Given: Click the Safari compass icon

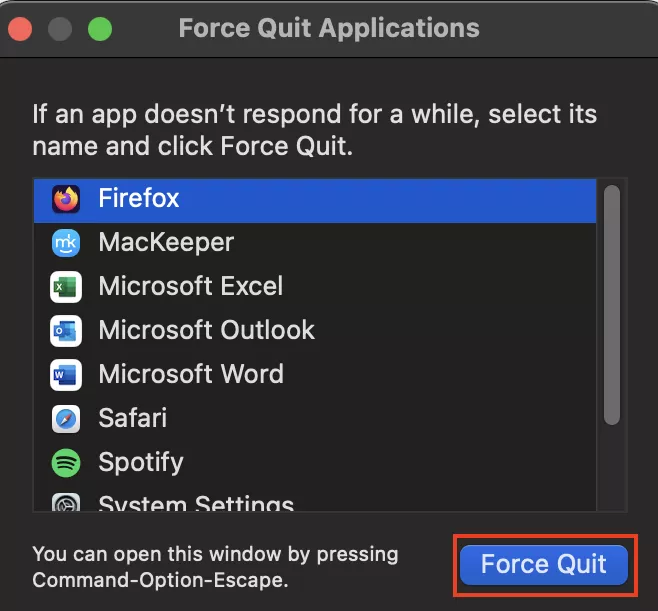Looking at the screenshot, I should 66,419.
